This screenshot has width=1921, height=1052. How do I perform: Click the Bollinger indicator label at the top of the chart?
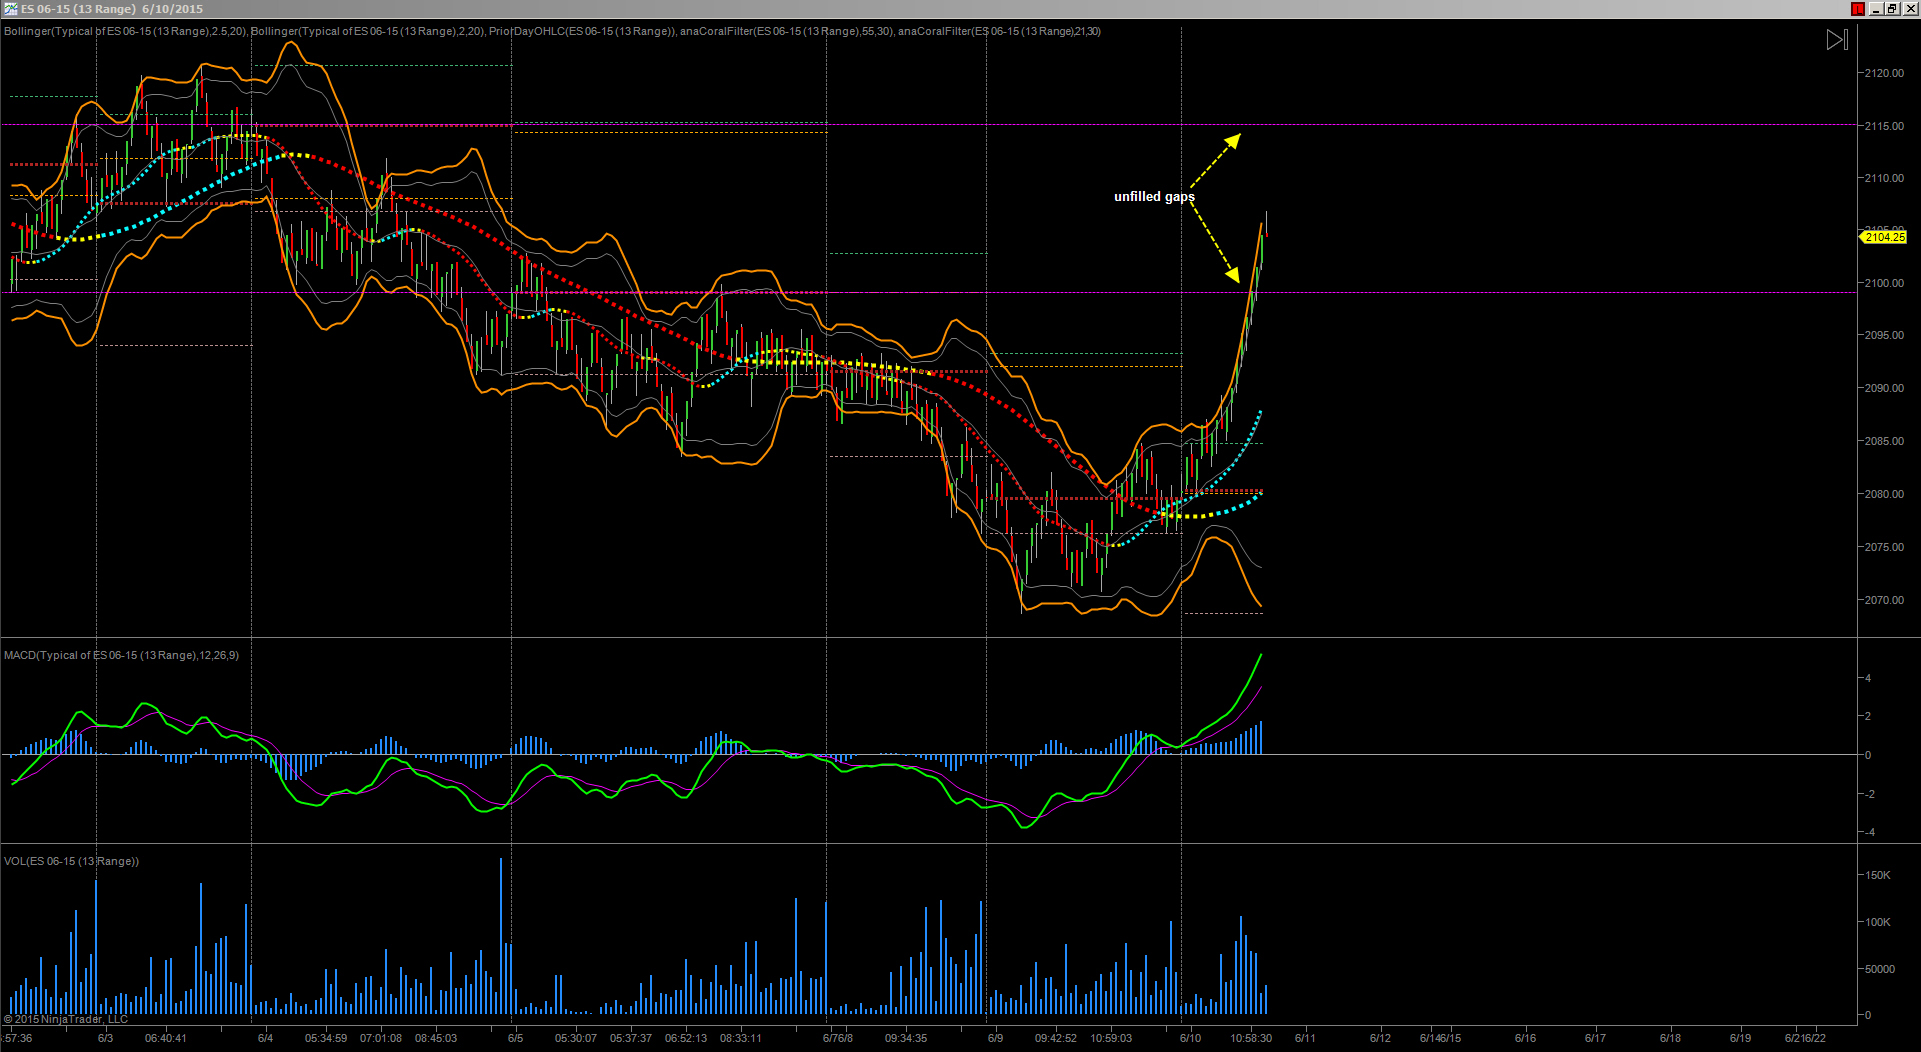click(x=552, y=31)
